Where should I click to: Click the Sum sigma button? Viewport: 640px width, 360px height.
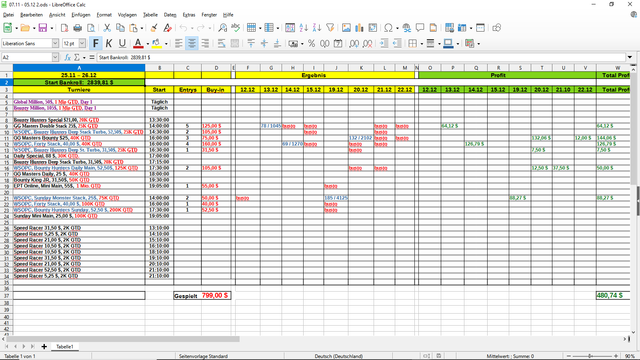77,58
